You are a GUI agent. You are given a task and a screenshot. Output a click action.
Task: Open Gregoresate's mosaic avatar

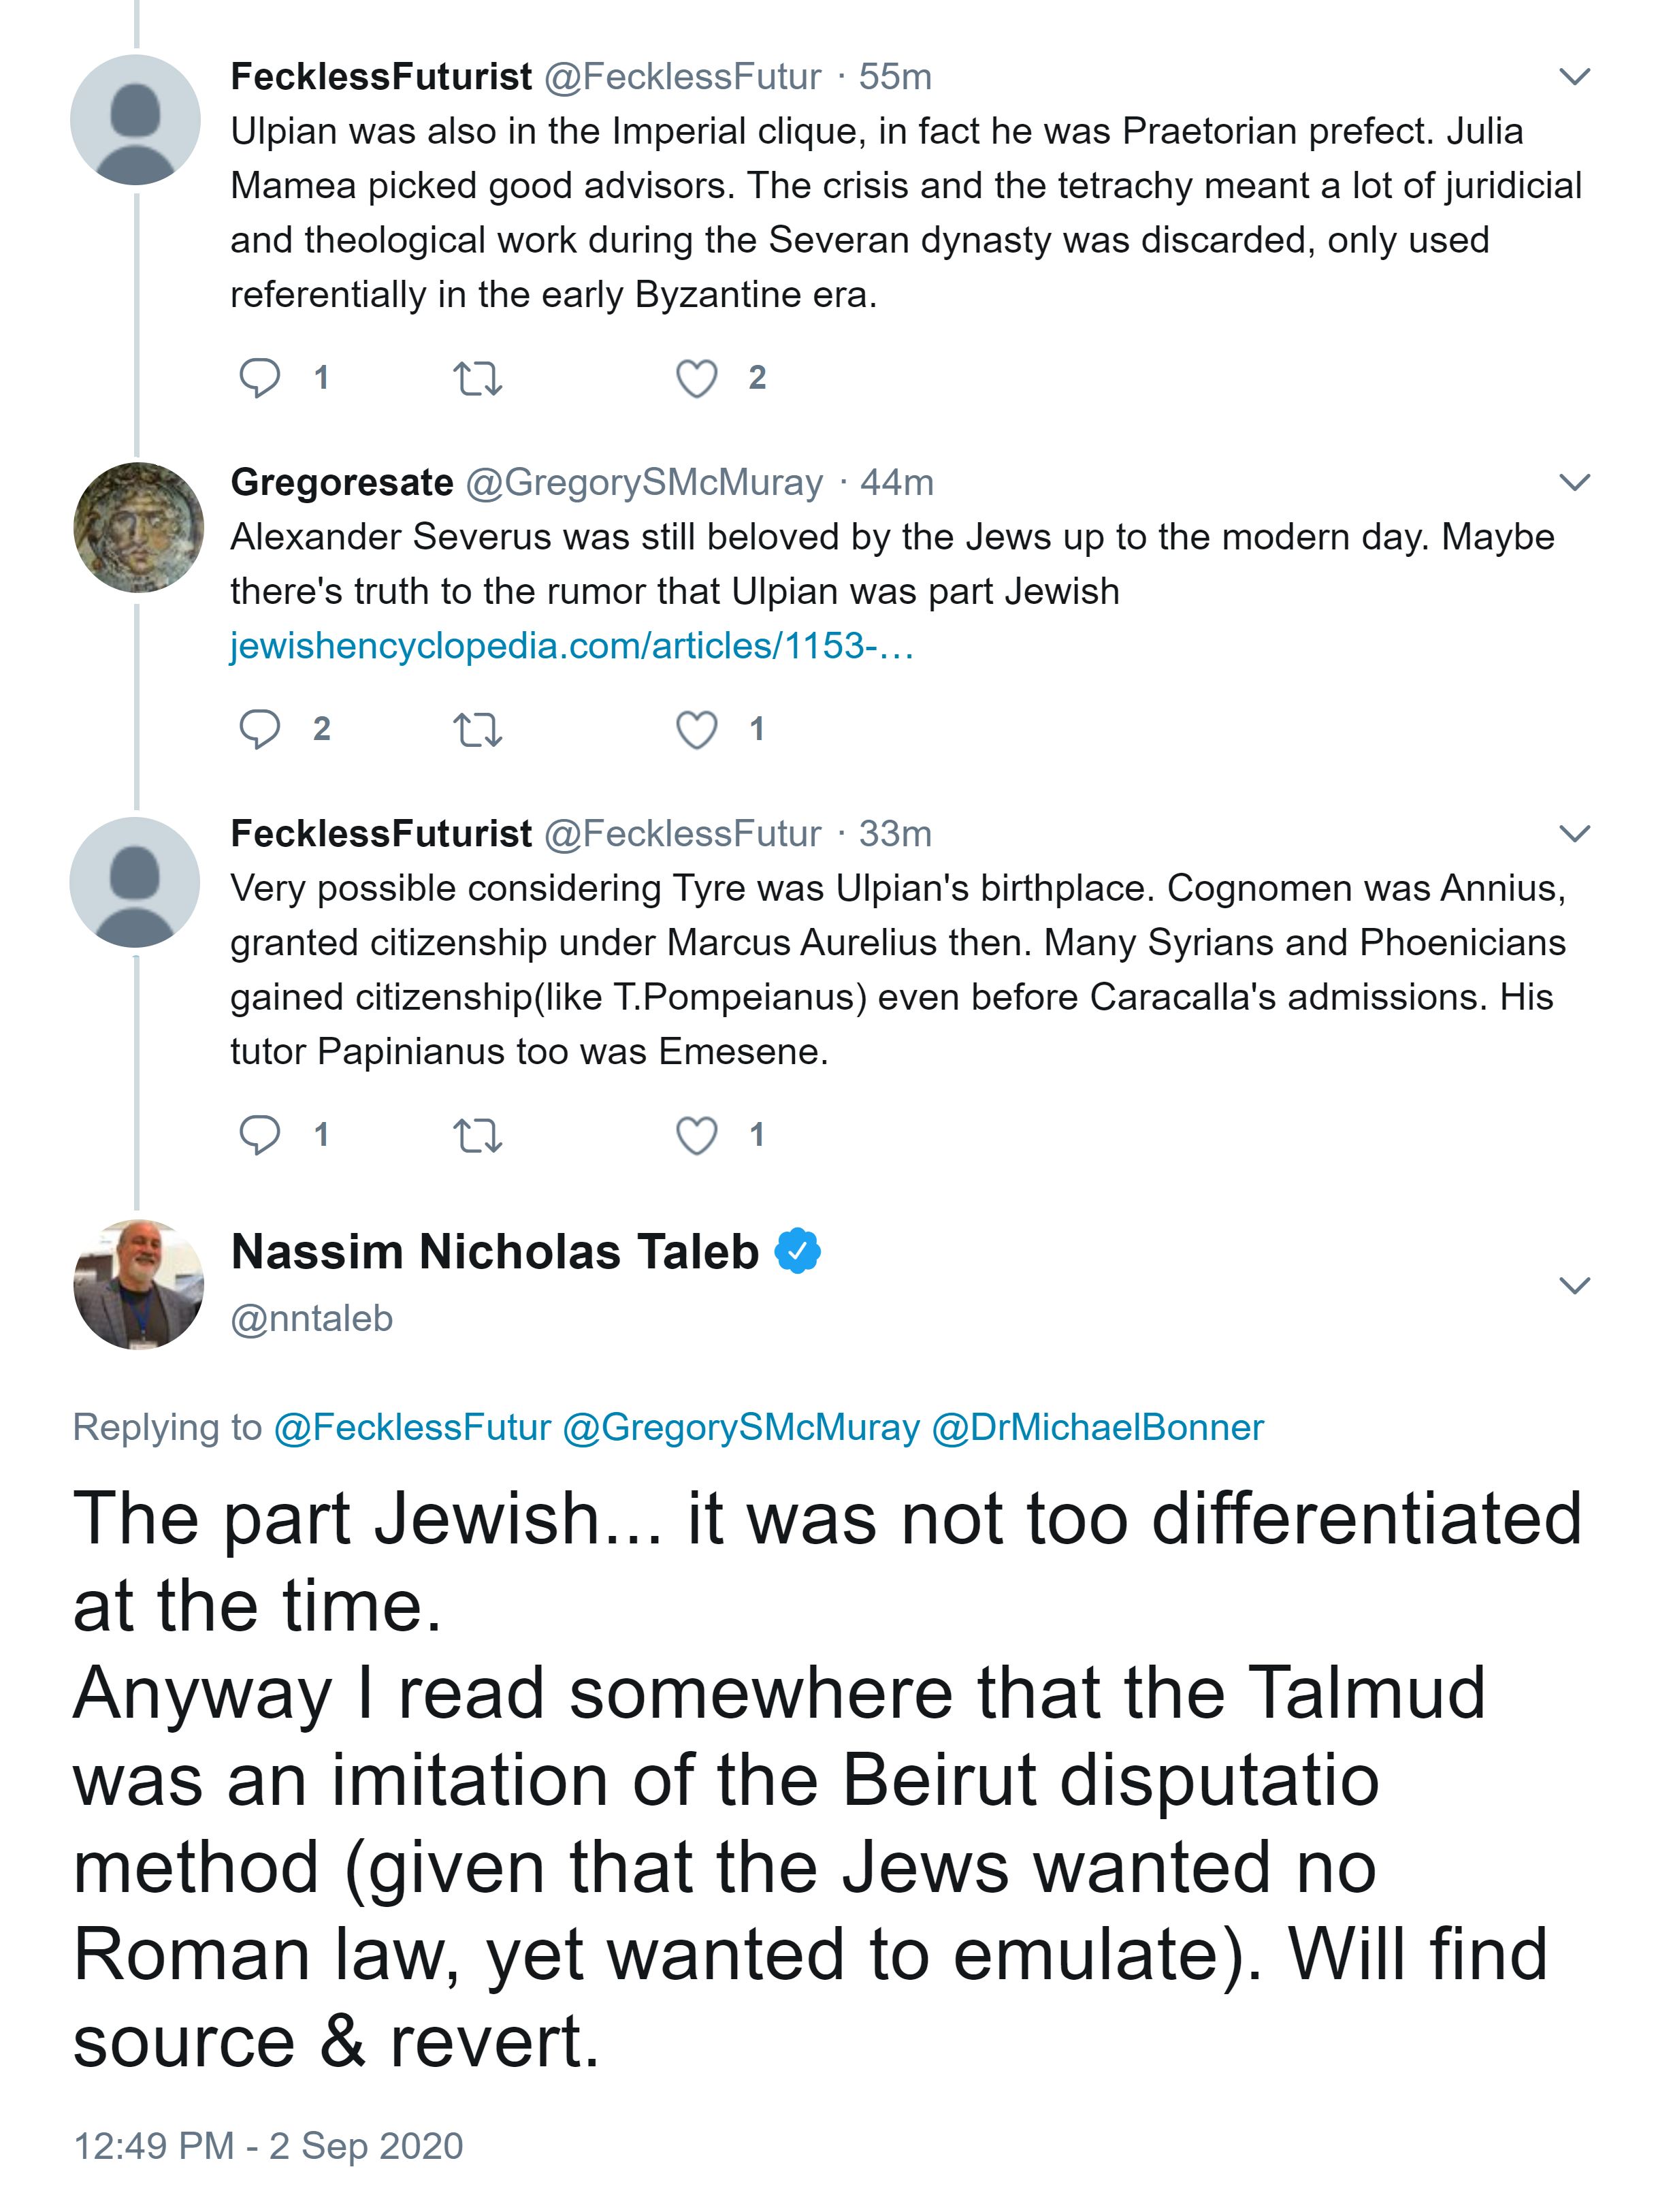[x=138, y=527]
